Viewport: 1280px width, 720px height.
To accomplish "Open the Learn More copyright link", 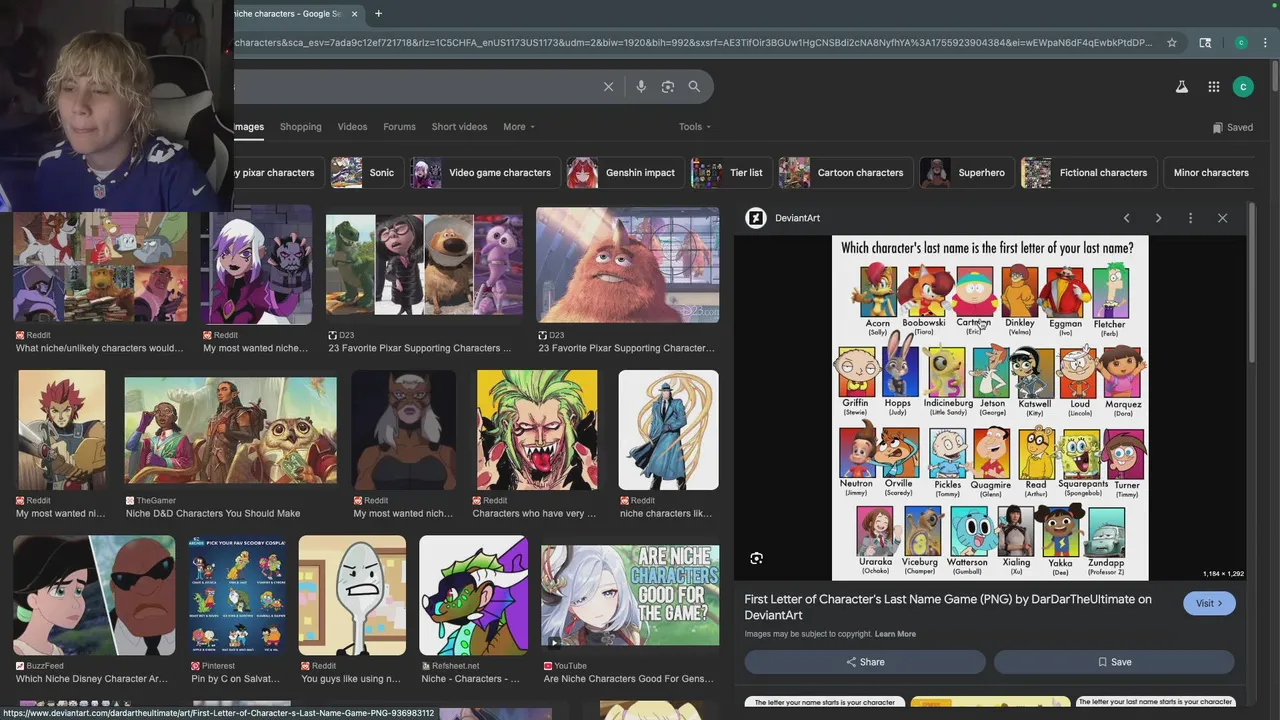I will [895, 634].
